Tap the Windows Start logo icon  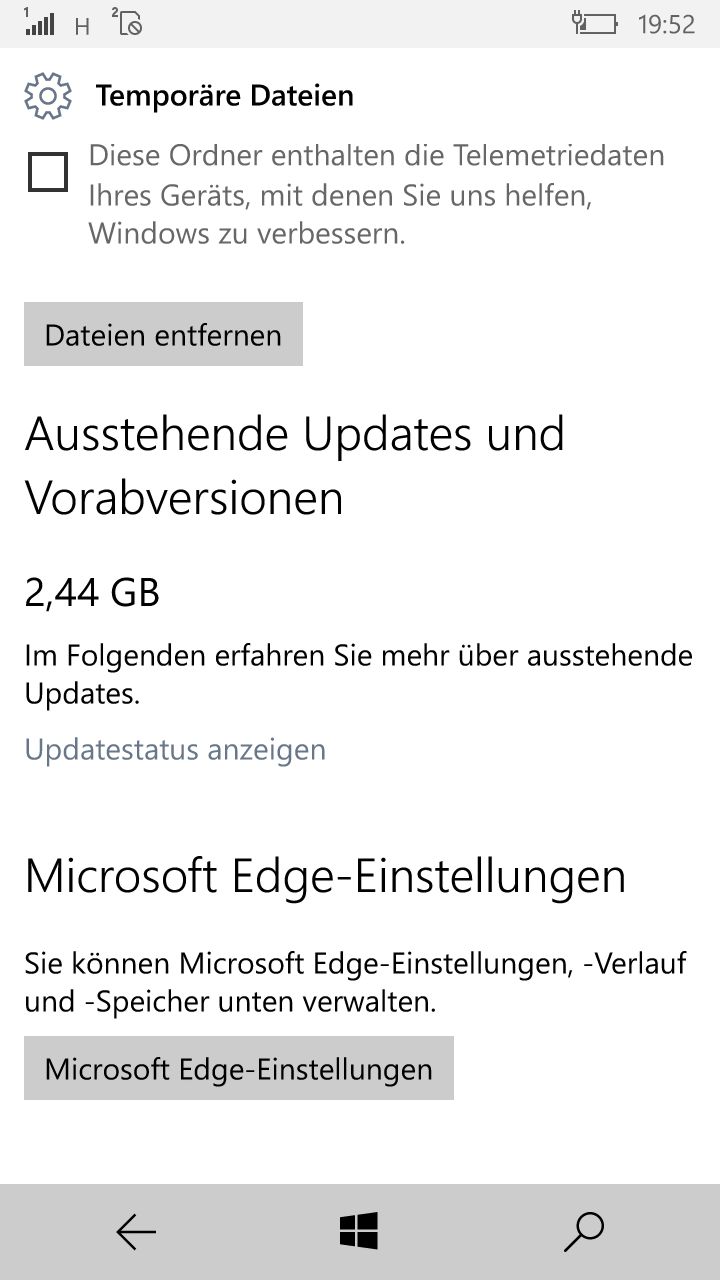click(359, 1231)
